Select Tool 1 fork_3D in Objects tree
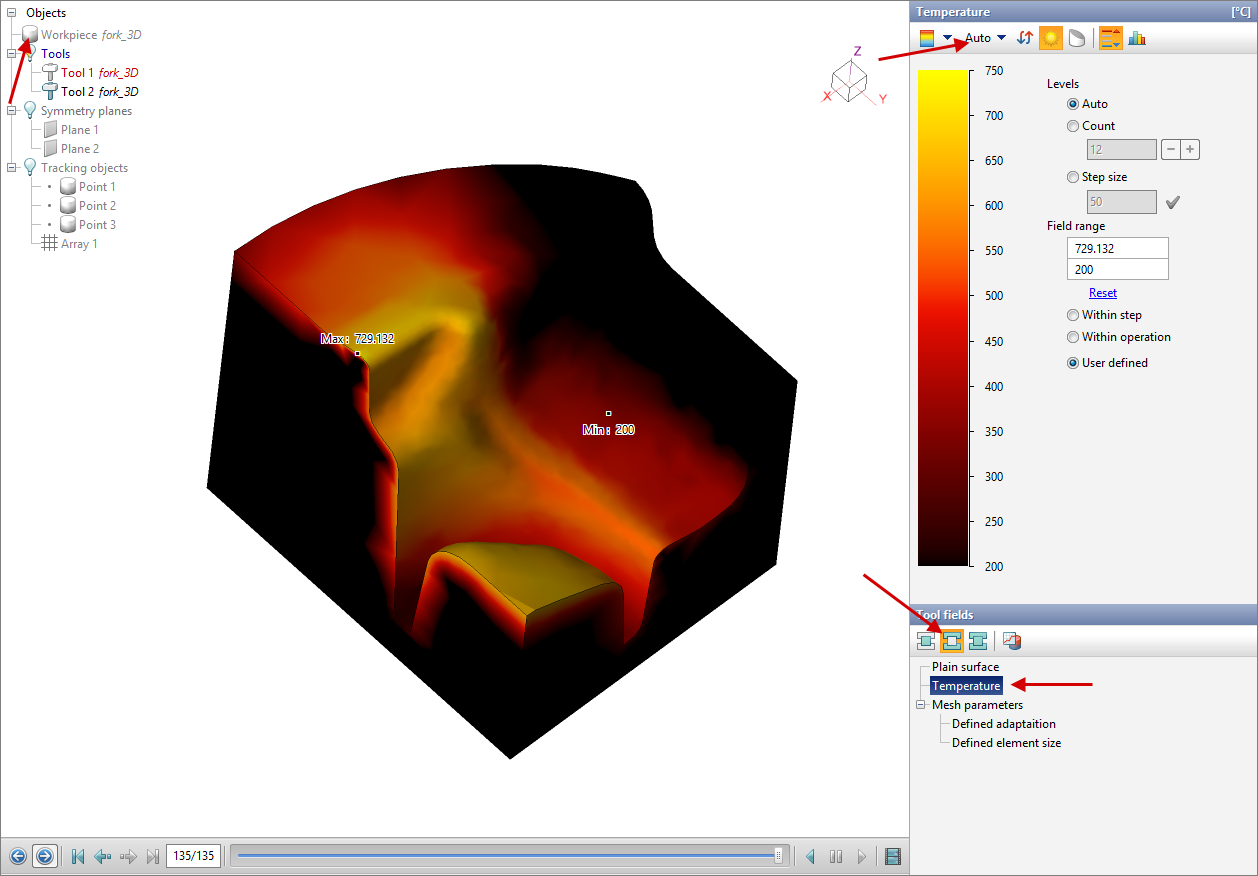1258x876 pixels. click(x=99, y=73)
